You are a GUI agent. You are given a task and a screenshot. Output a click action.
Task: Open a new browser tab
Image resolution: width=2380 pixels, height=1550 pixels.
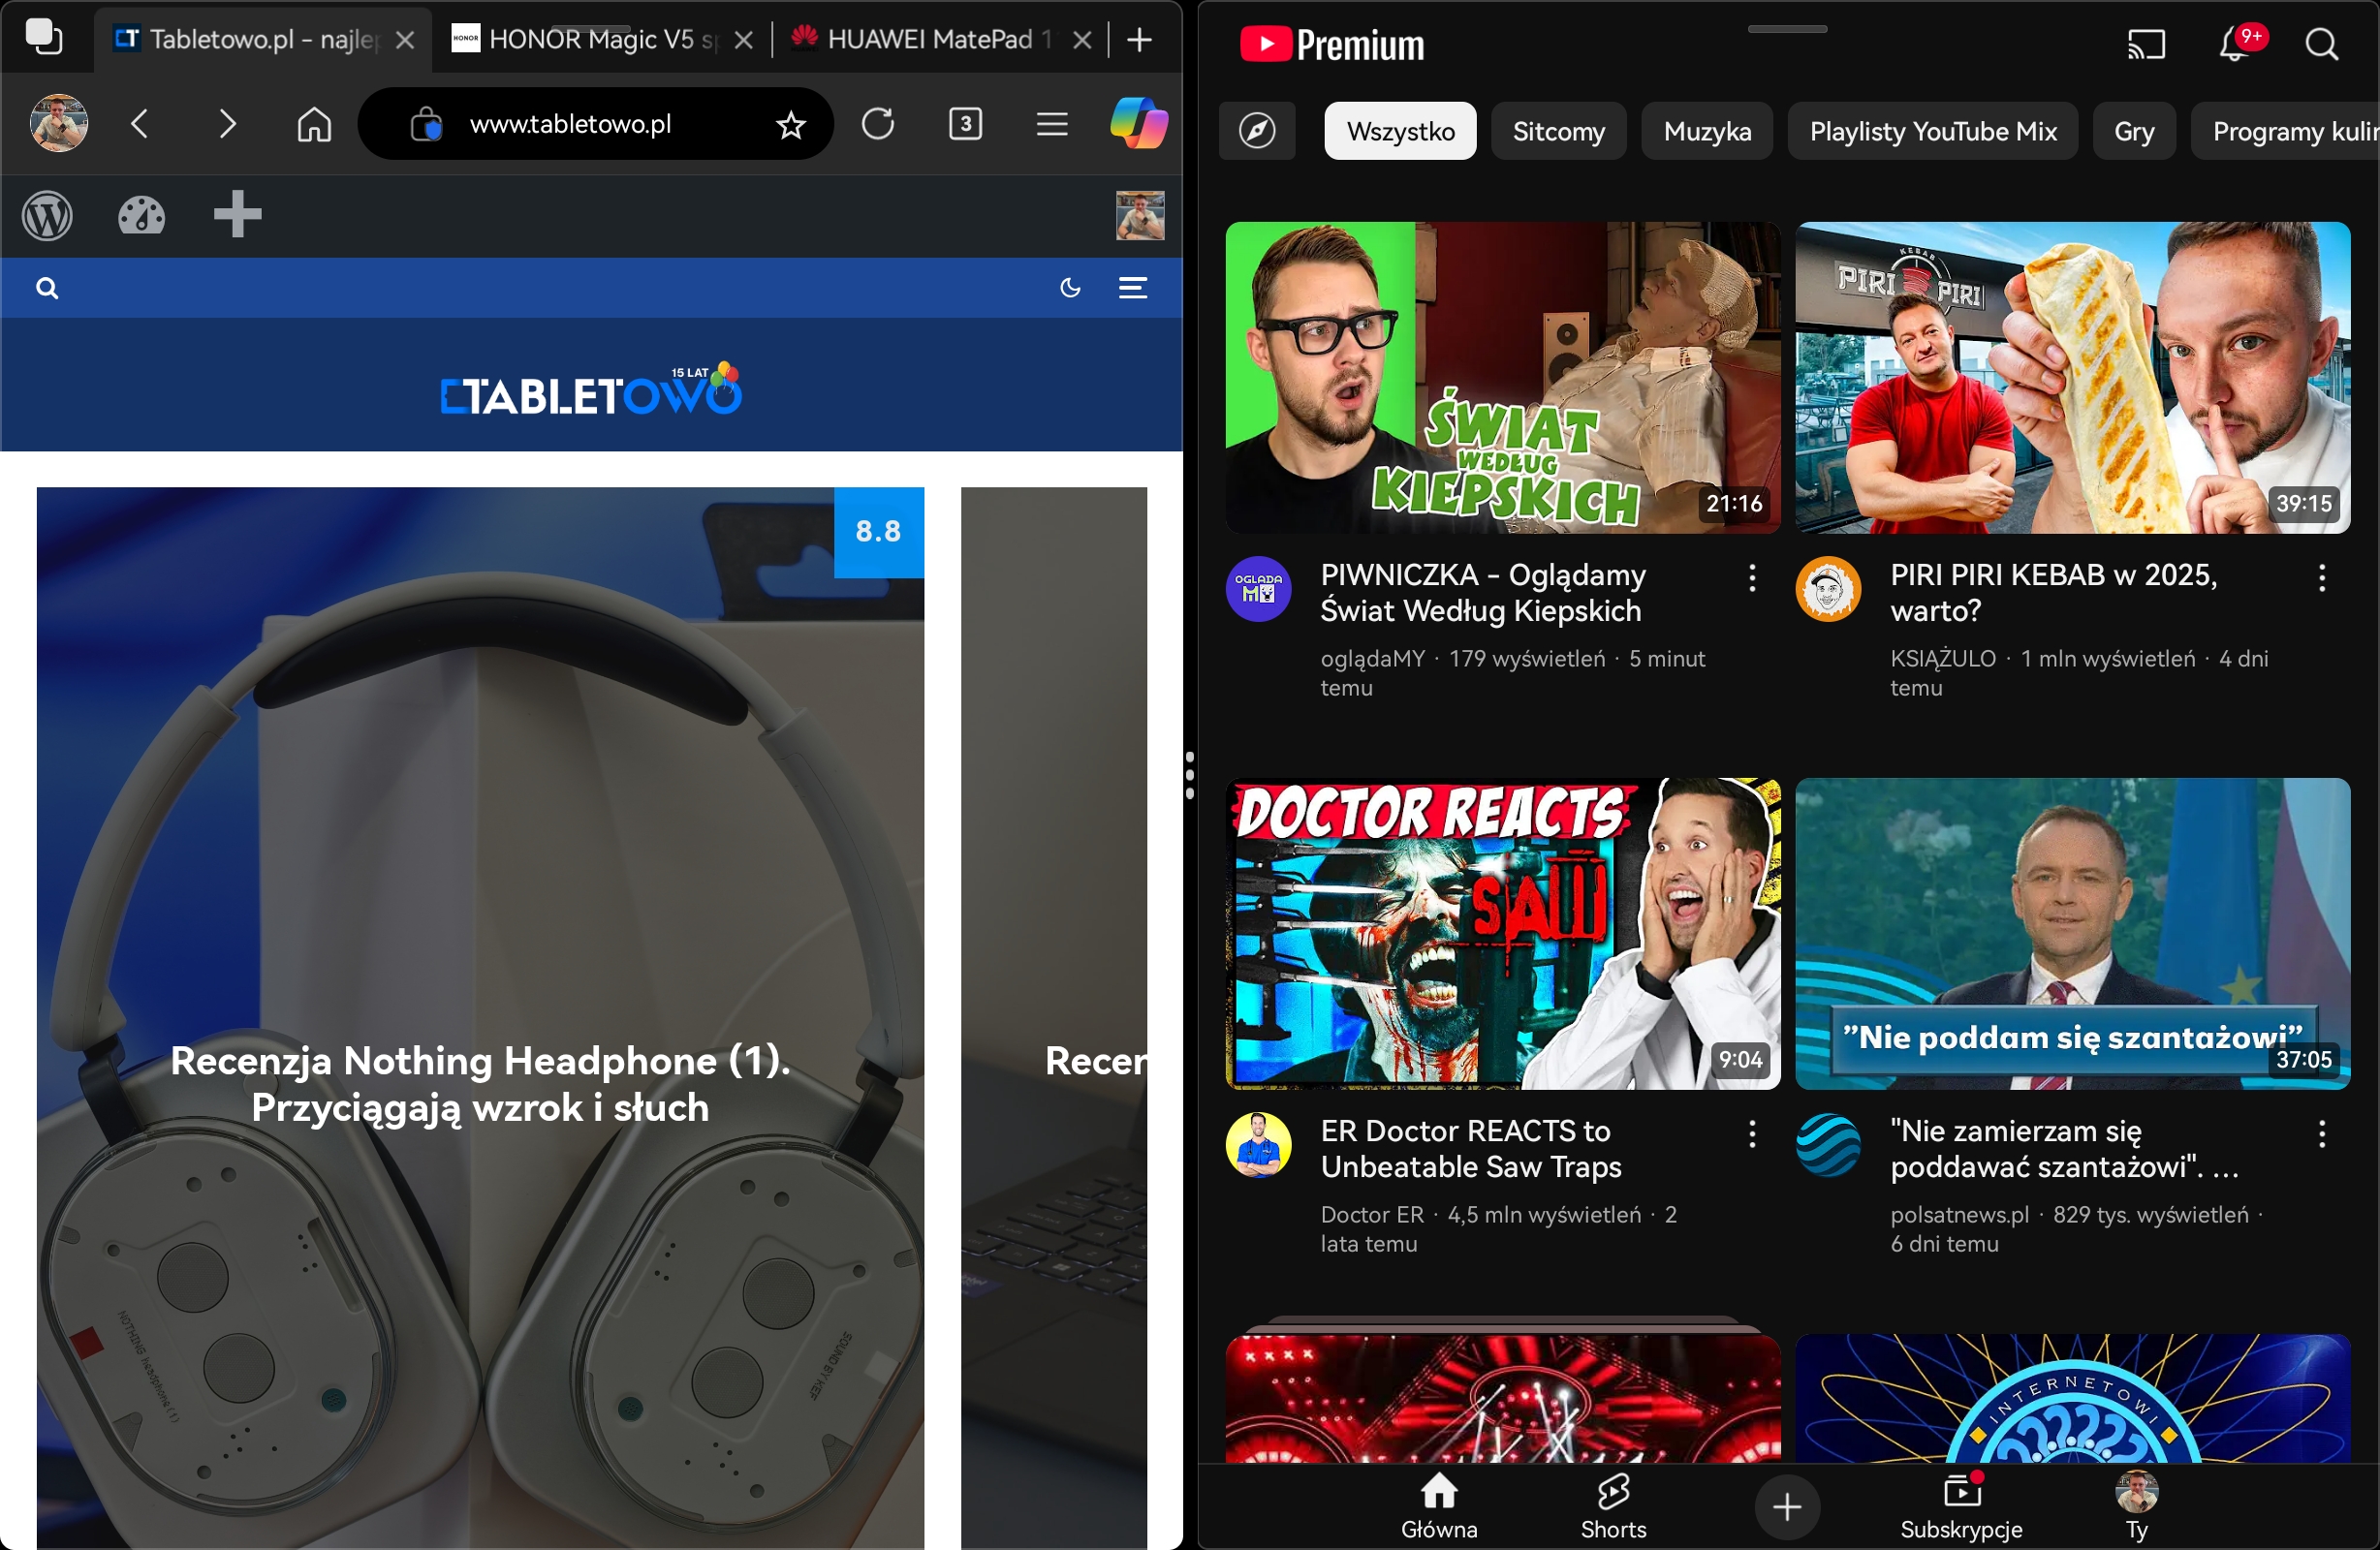(x=1139, y=40)
